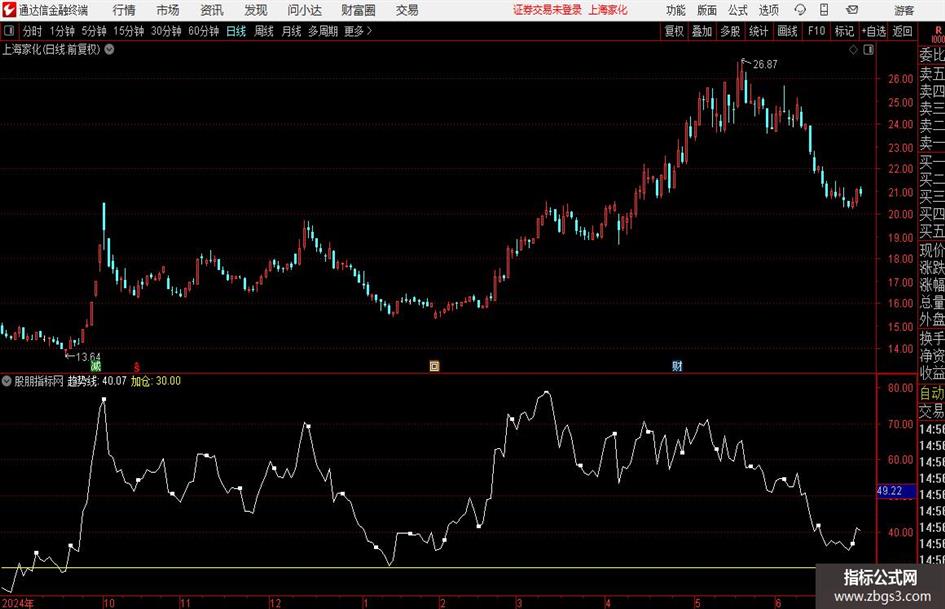Open the indicator dropdown beside 股朋指标网

pos(7,381)
